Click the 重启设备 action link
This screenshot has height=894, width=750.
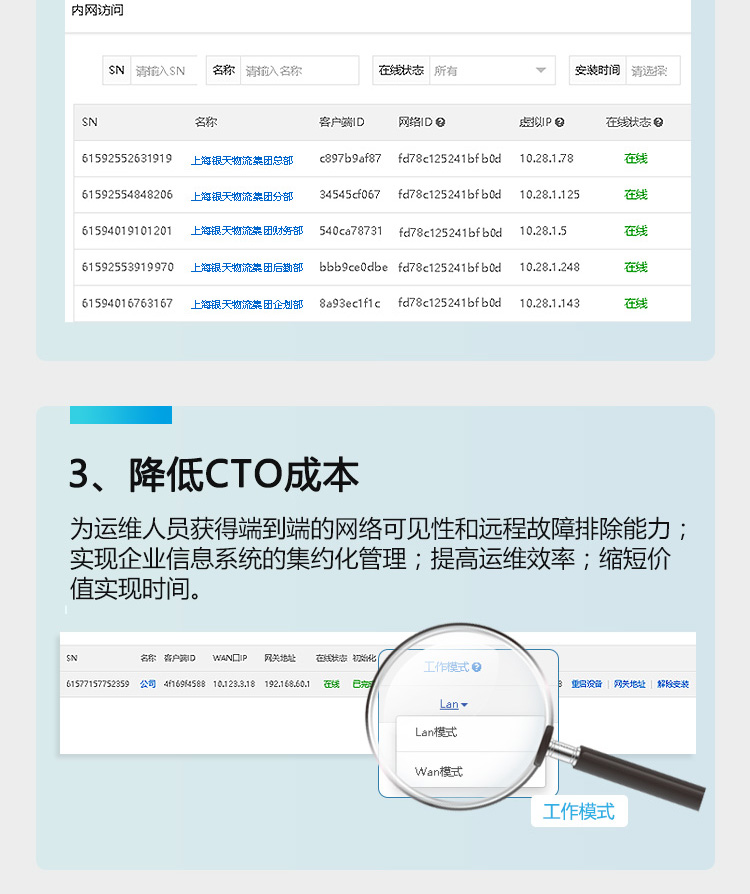[586, 685]
